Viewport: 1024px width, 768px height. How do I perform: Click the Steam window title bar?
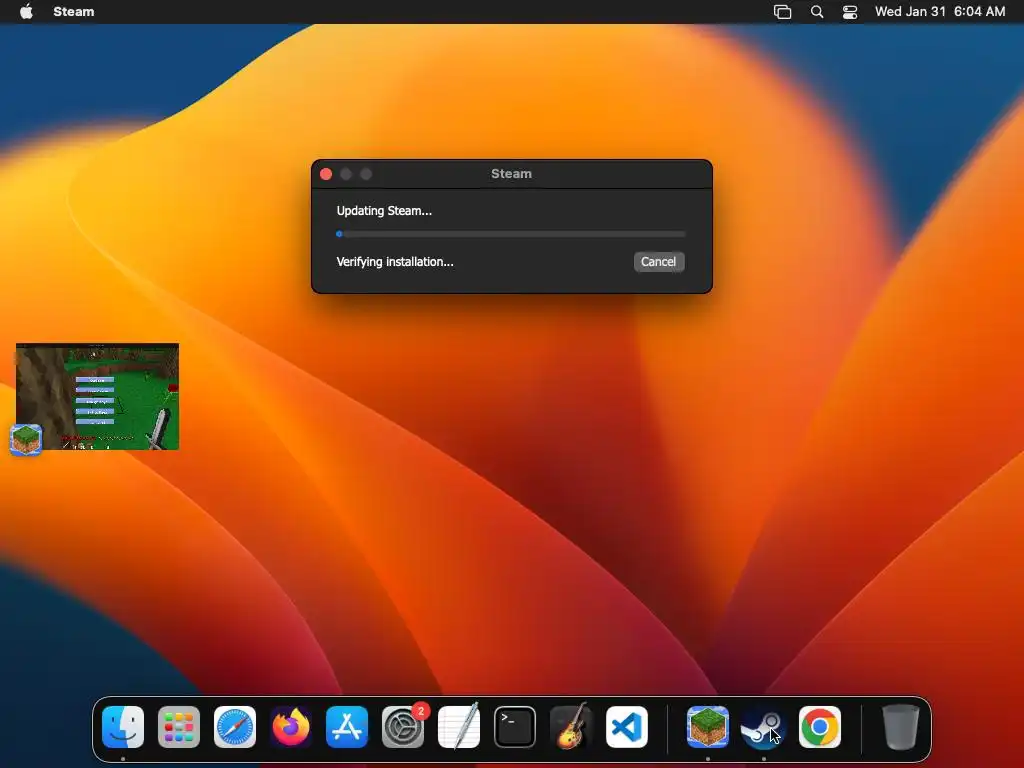point(511,174)
